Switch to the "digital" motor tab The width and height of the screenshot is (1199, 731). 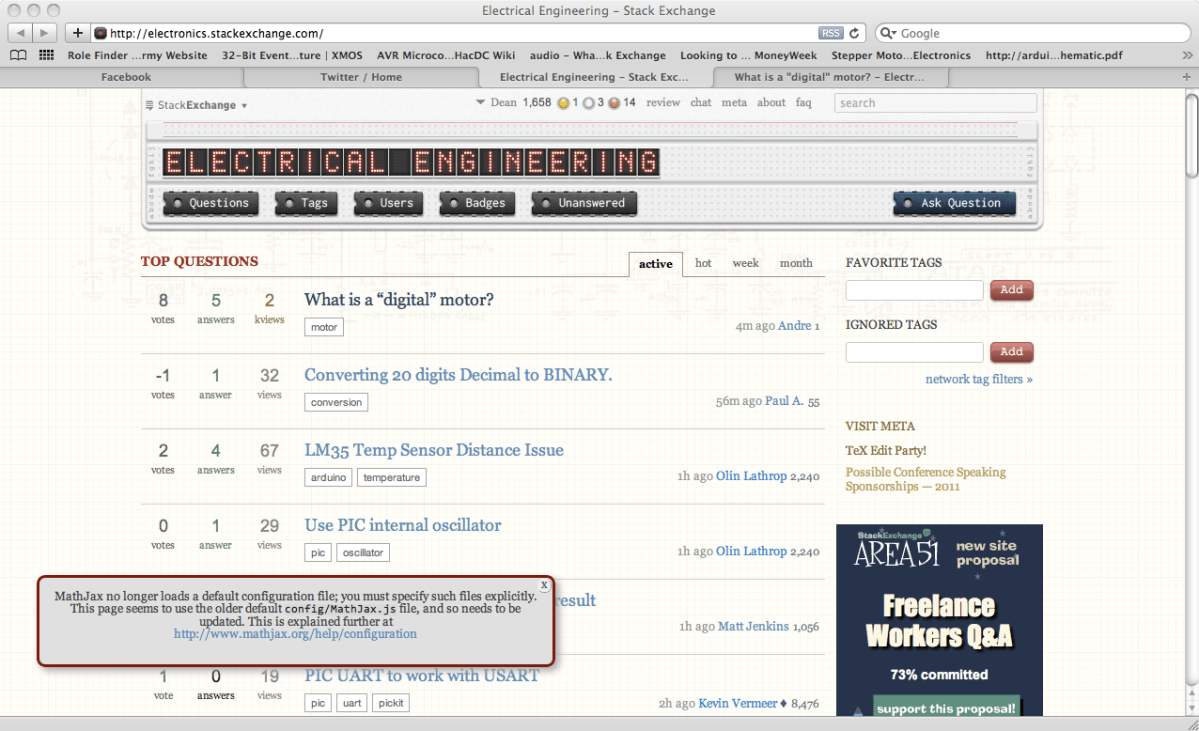829,77
